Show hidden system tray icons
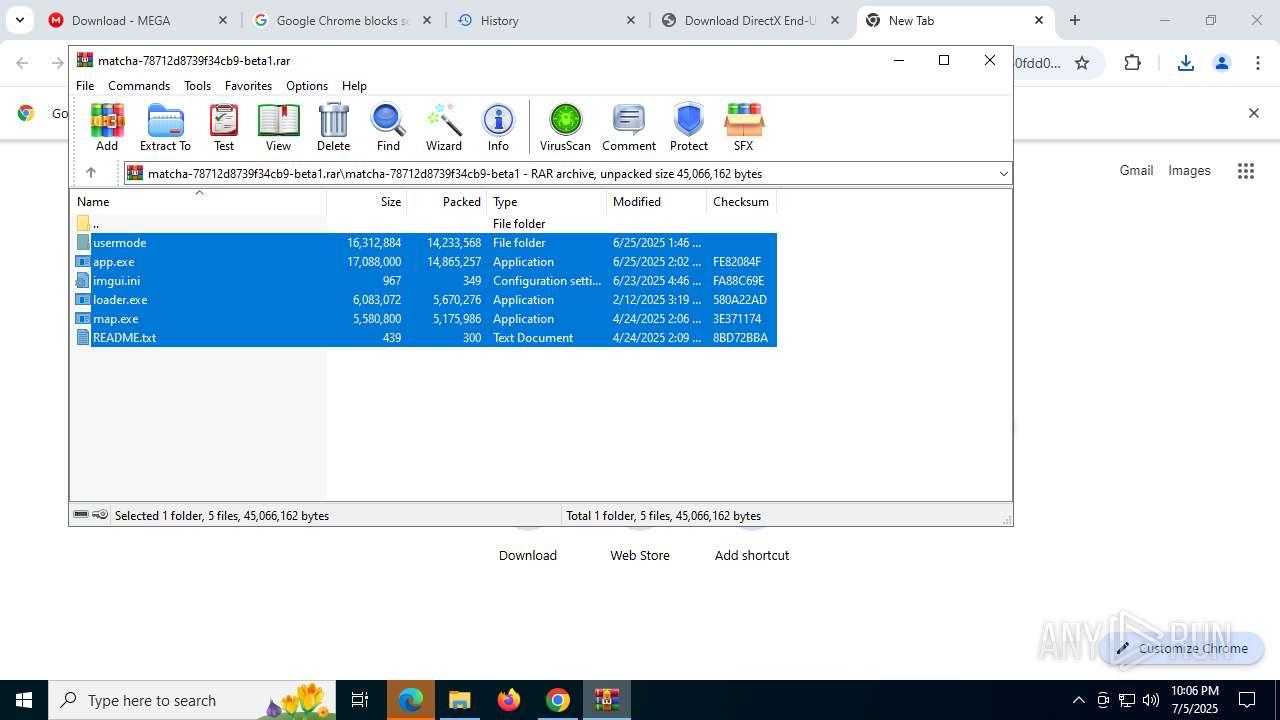The image size is (1280, 720). click(1078, 700)
